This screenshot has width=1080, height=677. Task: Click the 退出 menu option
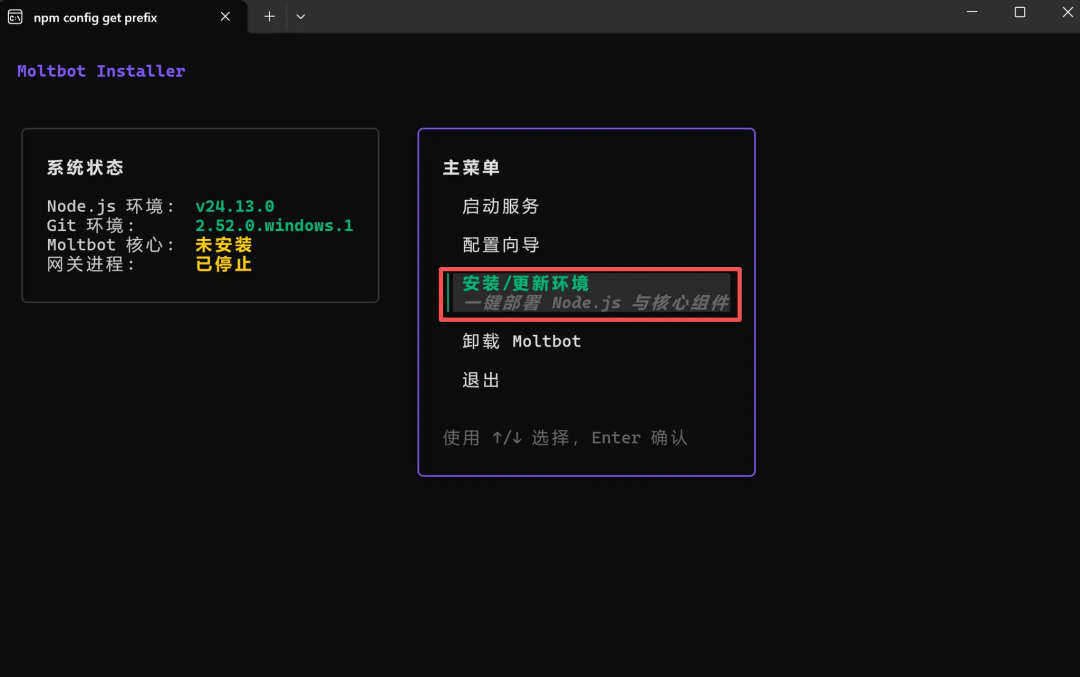coord(481,380)
